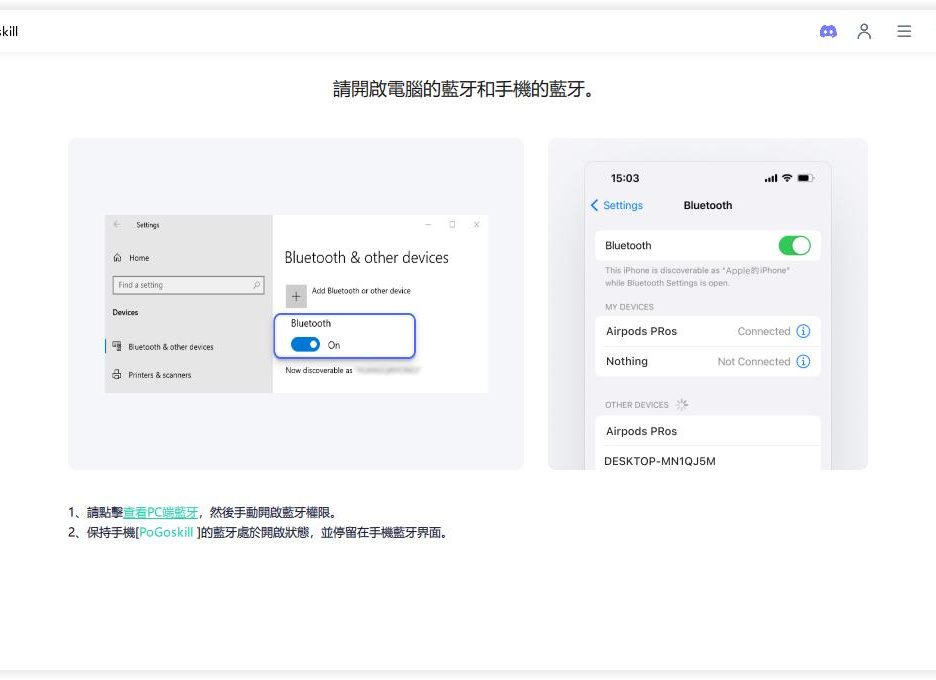Image resolution: width=936 pixels, height=680 pixels.
Task: Click info icon next to Airpods PROs
Action: 803,331
